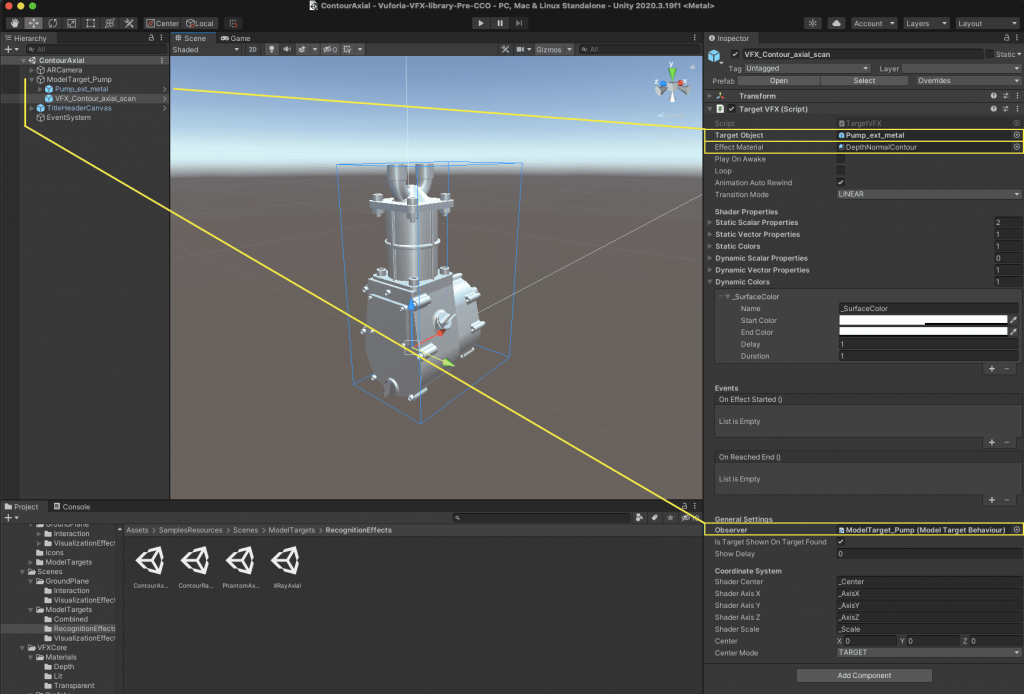Toggle scene audio speaker icon
Screen dimensions: 1024x694
pyautogui.click(x=287, y=49)
